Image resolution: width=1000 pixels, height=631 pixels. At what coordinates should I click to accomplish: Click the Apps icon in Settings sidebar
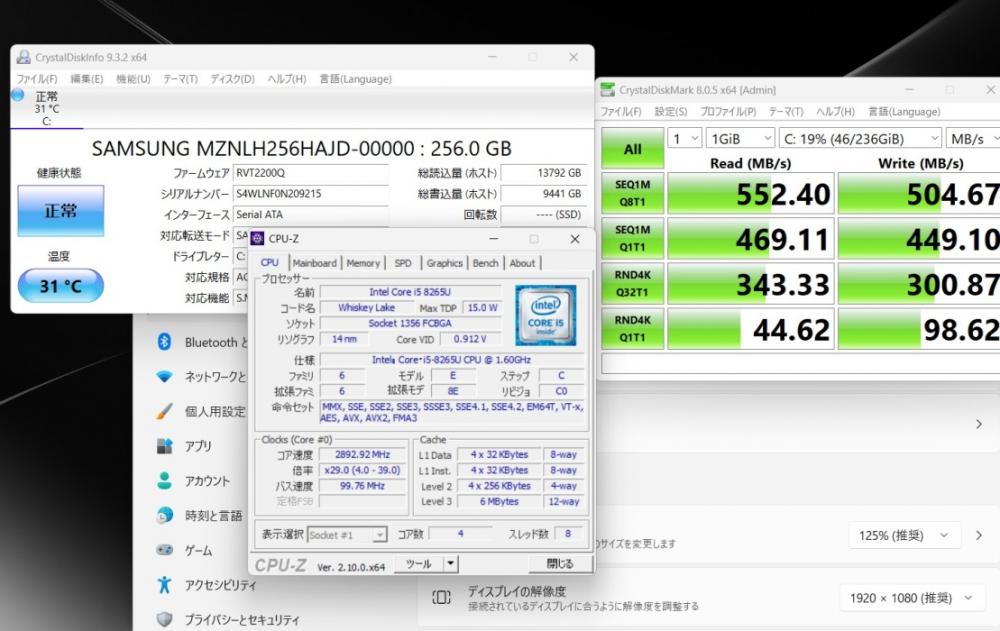(x=165, y=446)
